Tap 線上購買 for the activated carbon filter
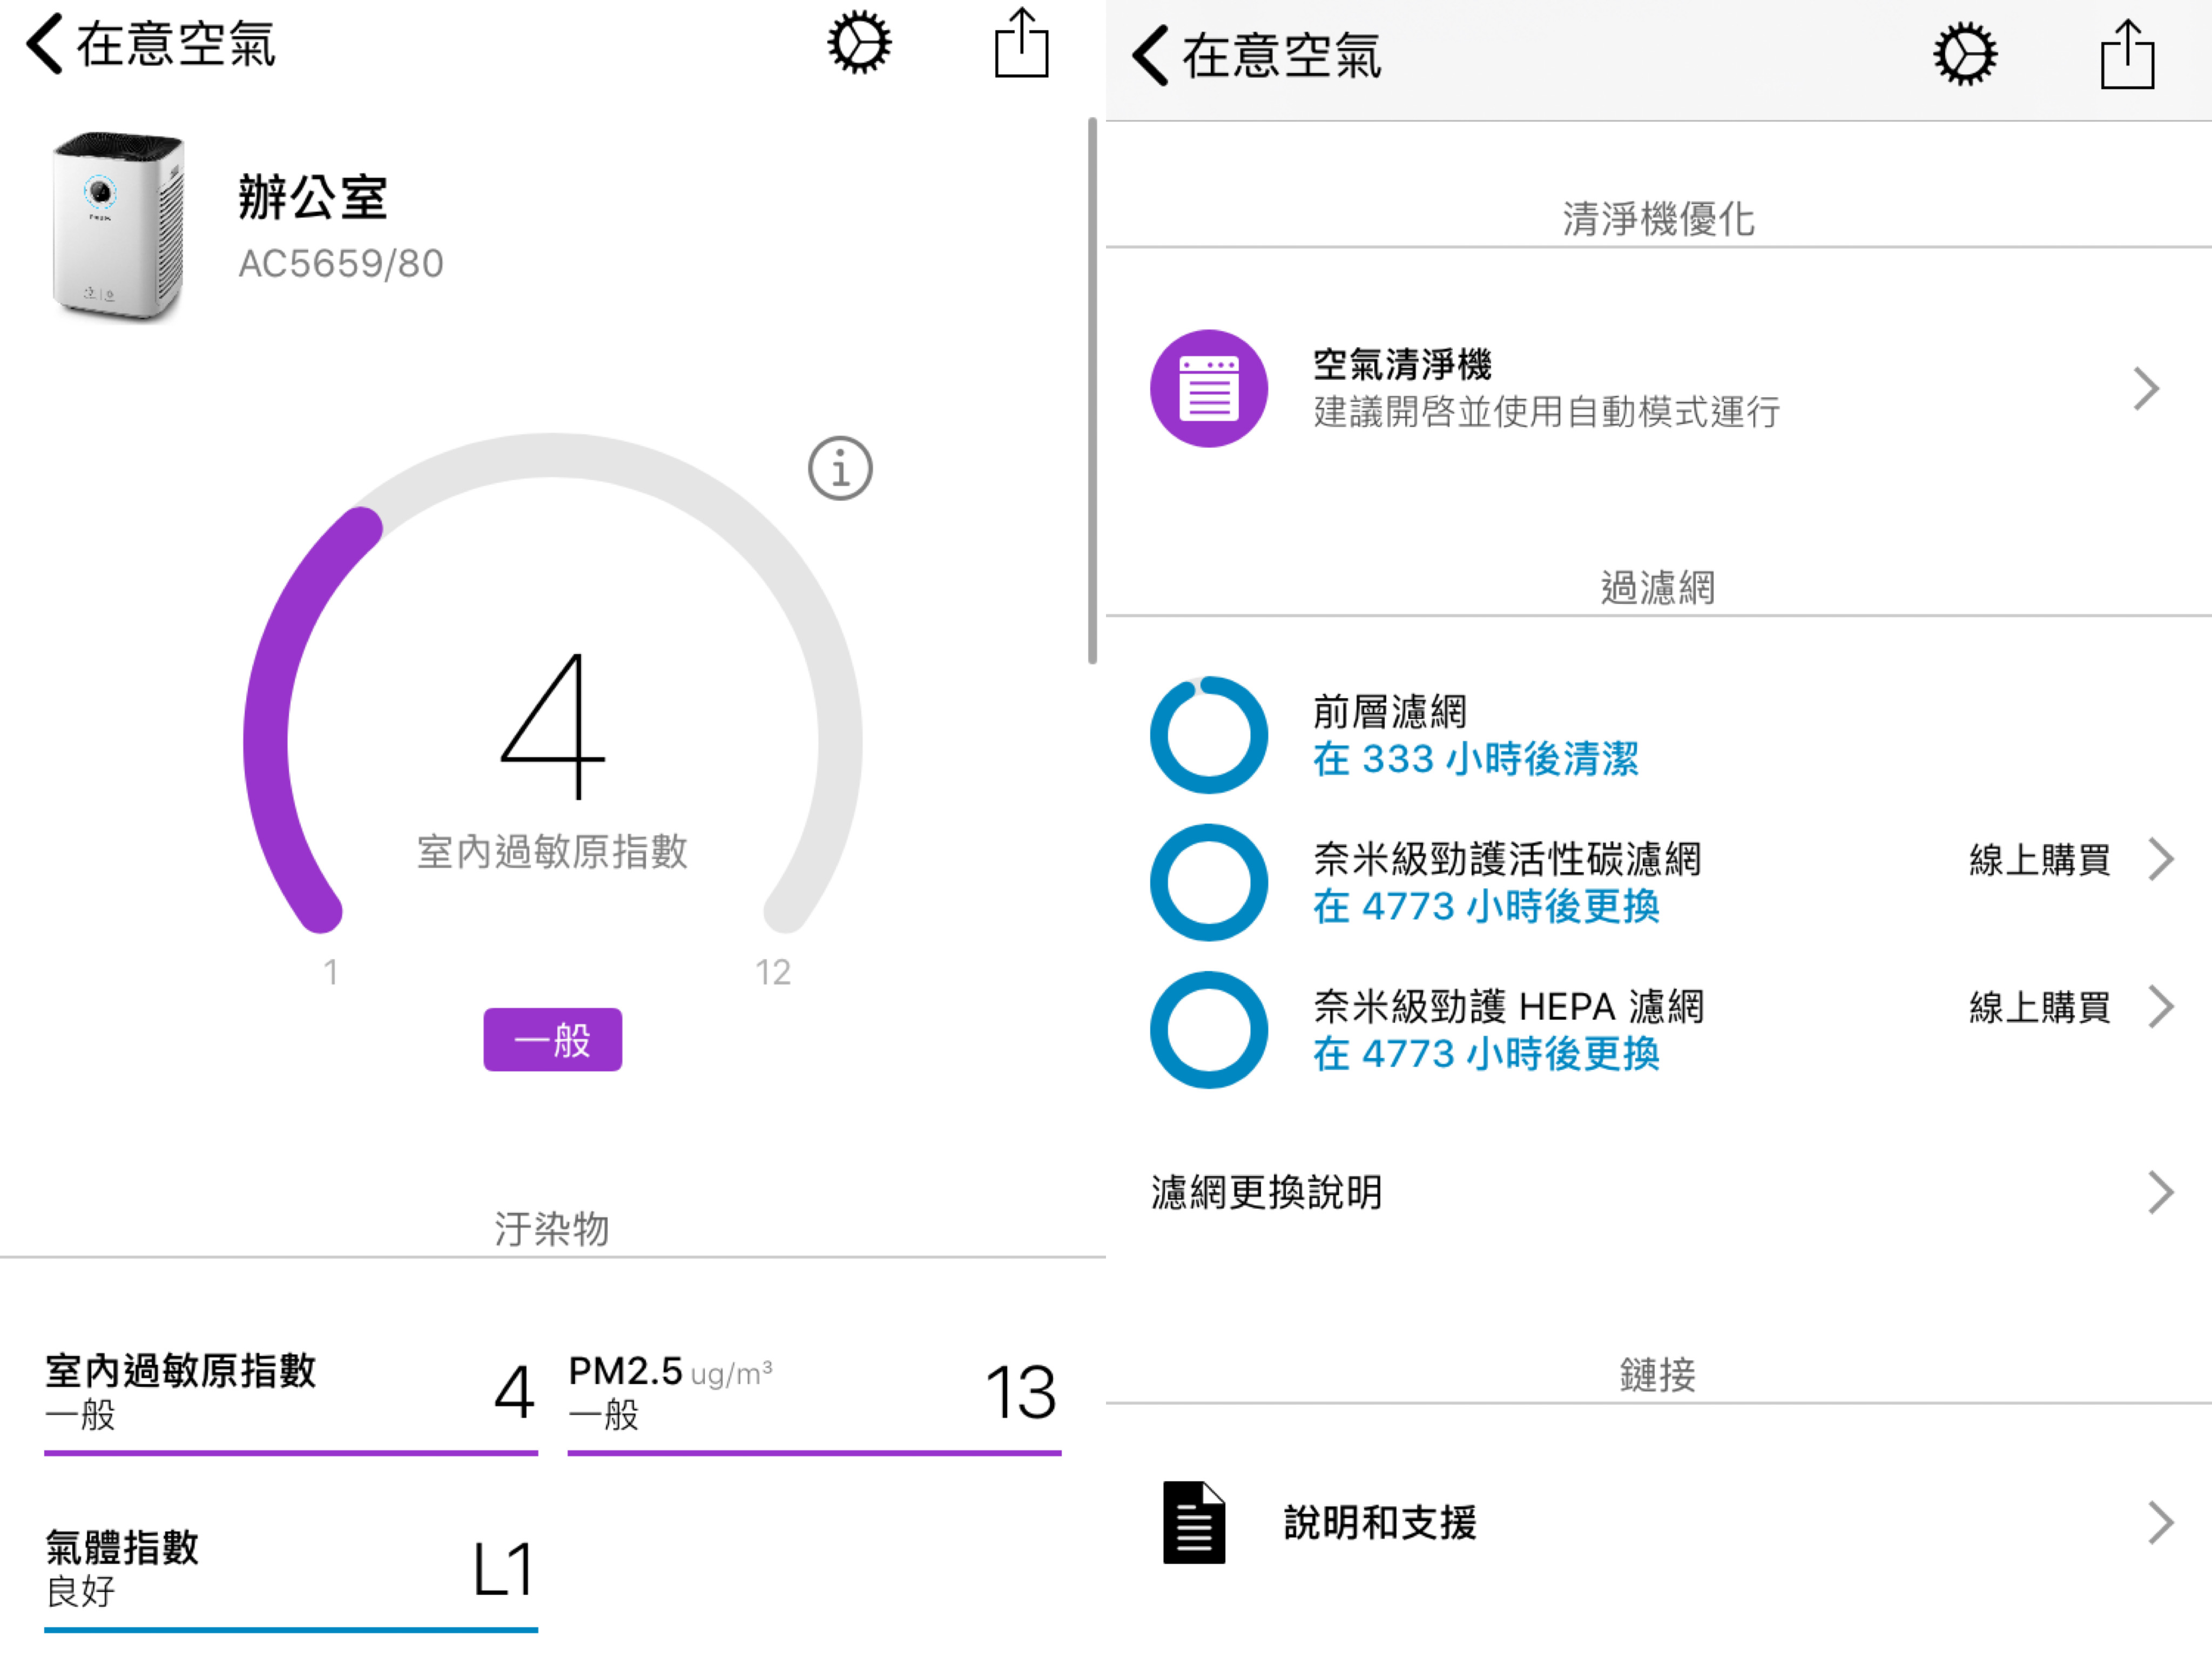Screen dimensions: 2212x1659 click(x=2040, y=859)
